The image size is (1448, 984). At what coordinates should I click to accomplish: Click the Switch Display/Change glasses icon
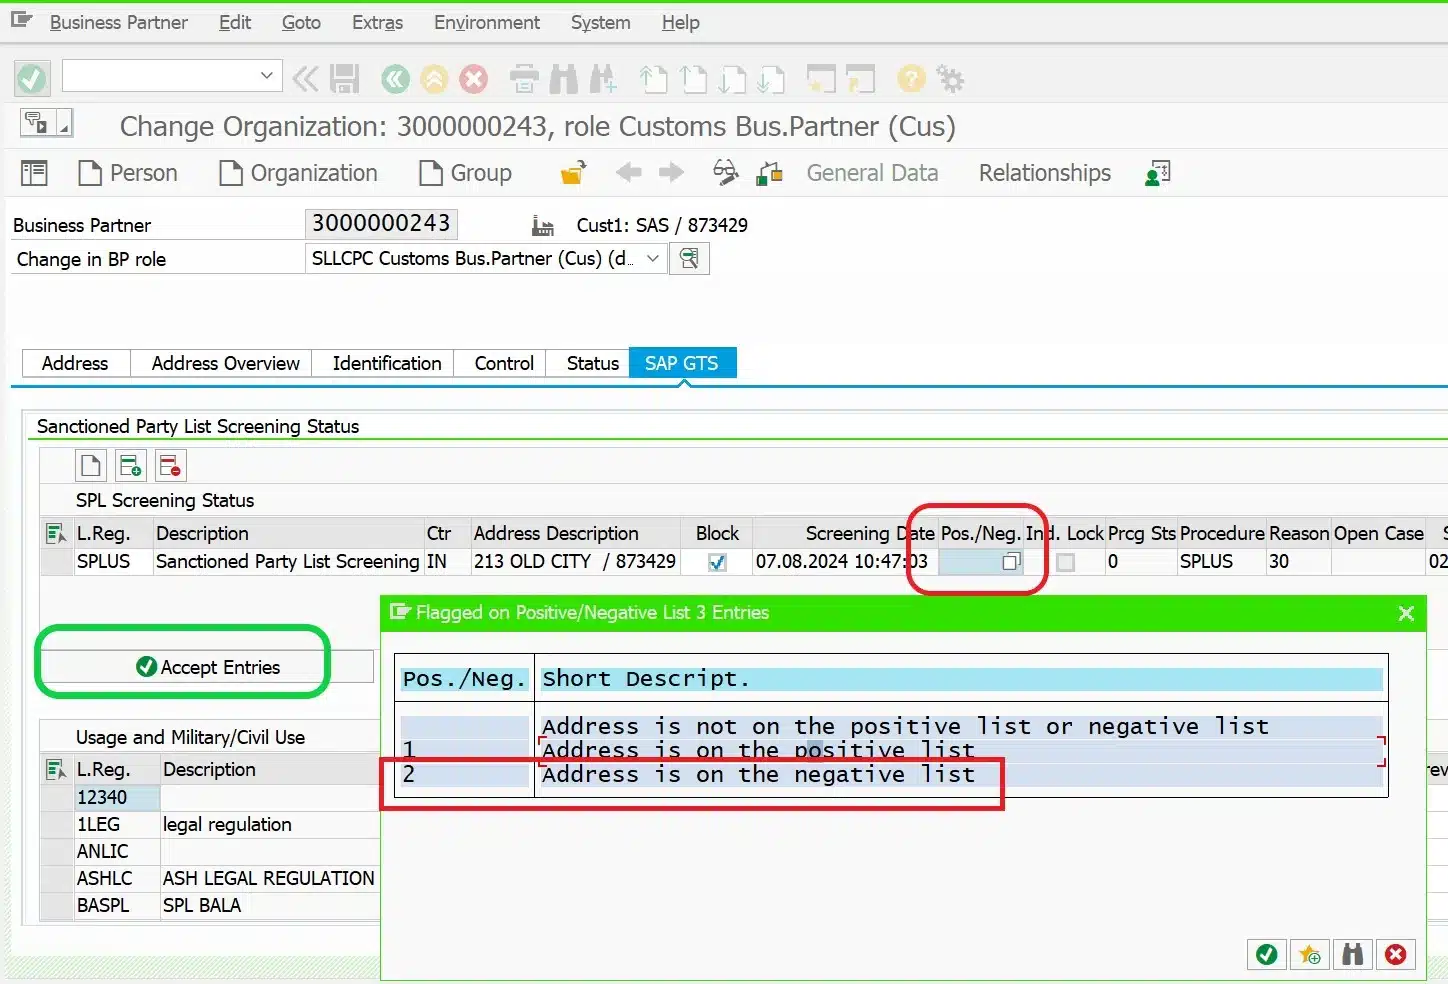coord(726,173)
